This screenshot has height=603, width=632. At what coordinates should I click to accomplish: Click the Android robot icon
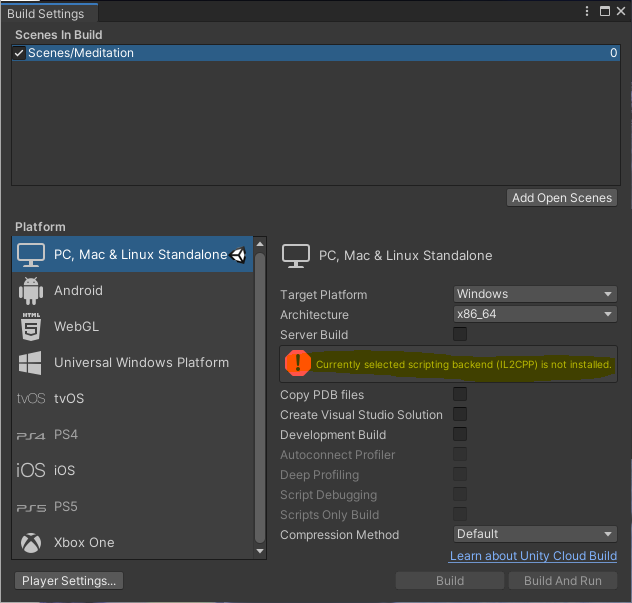click(x=31, y=291)
